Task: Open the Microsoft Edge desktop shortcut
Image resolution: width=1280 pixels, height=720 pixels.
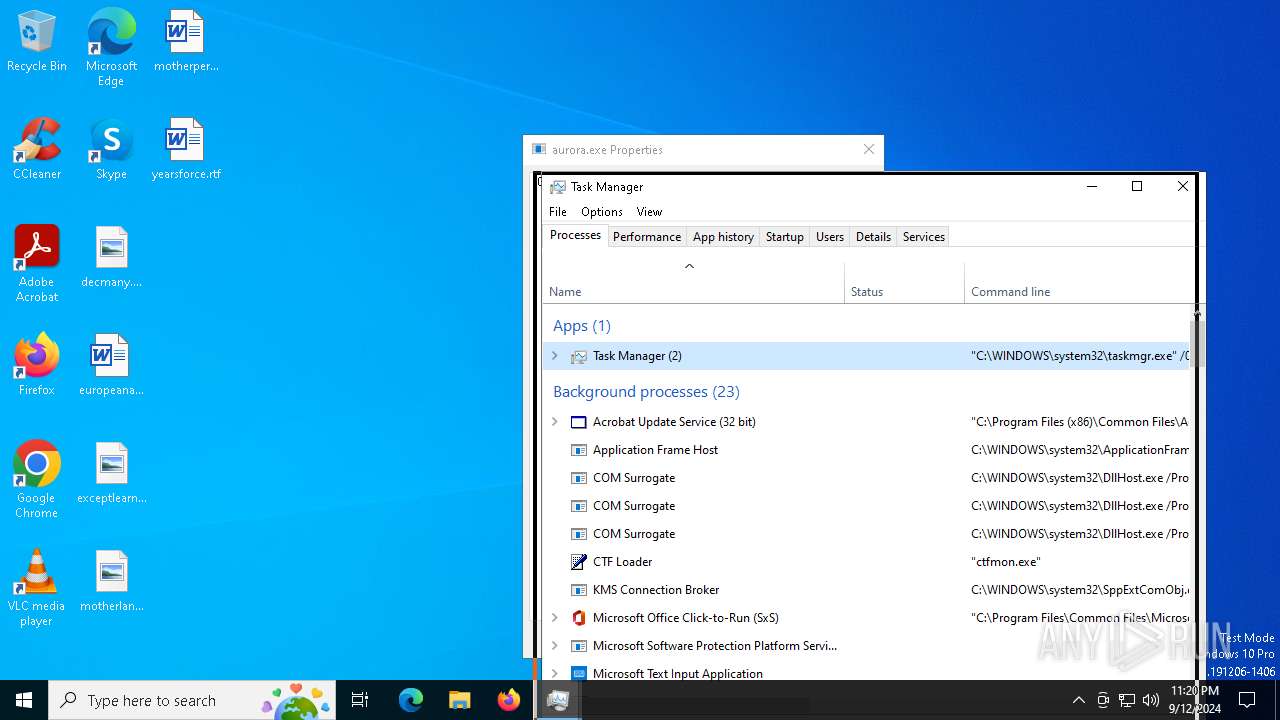Action: pos(111,48)
